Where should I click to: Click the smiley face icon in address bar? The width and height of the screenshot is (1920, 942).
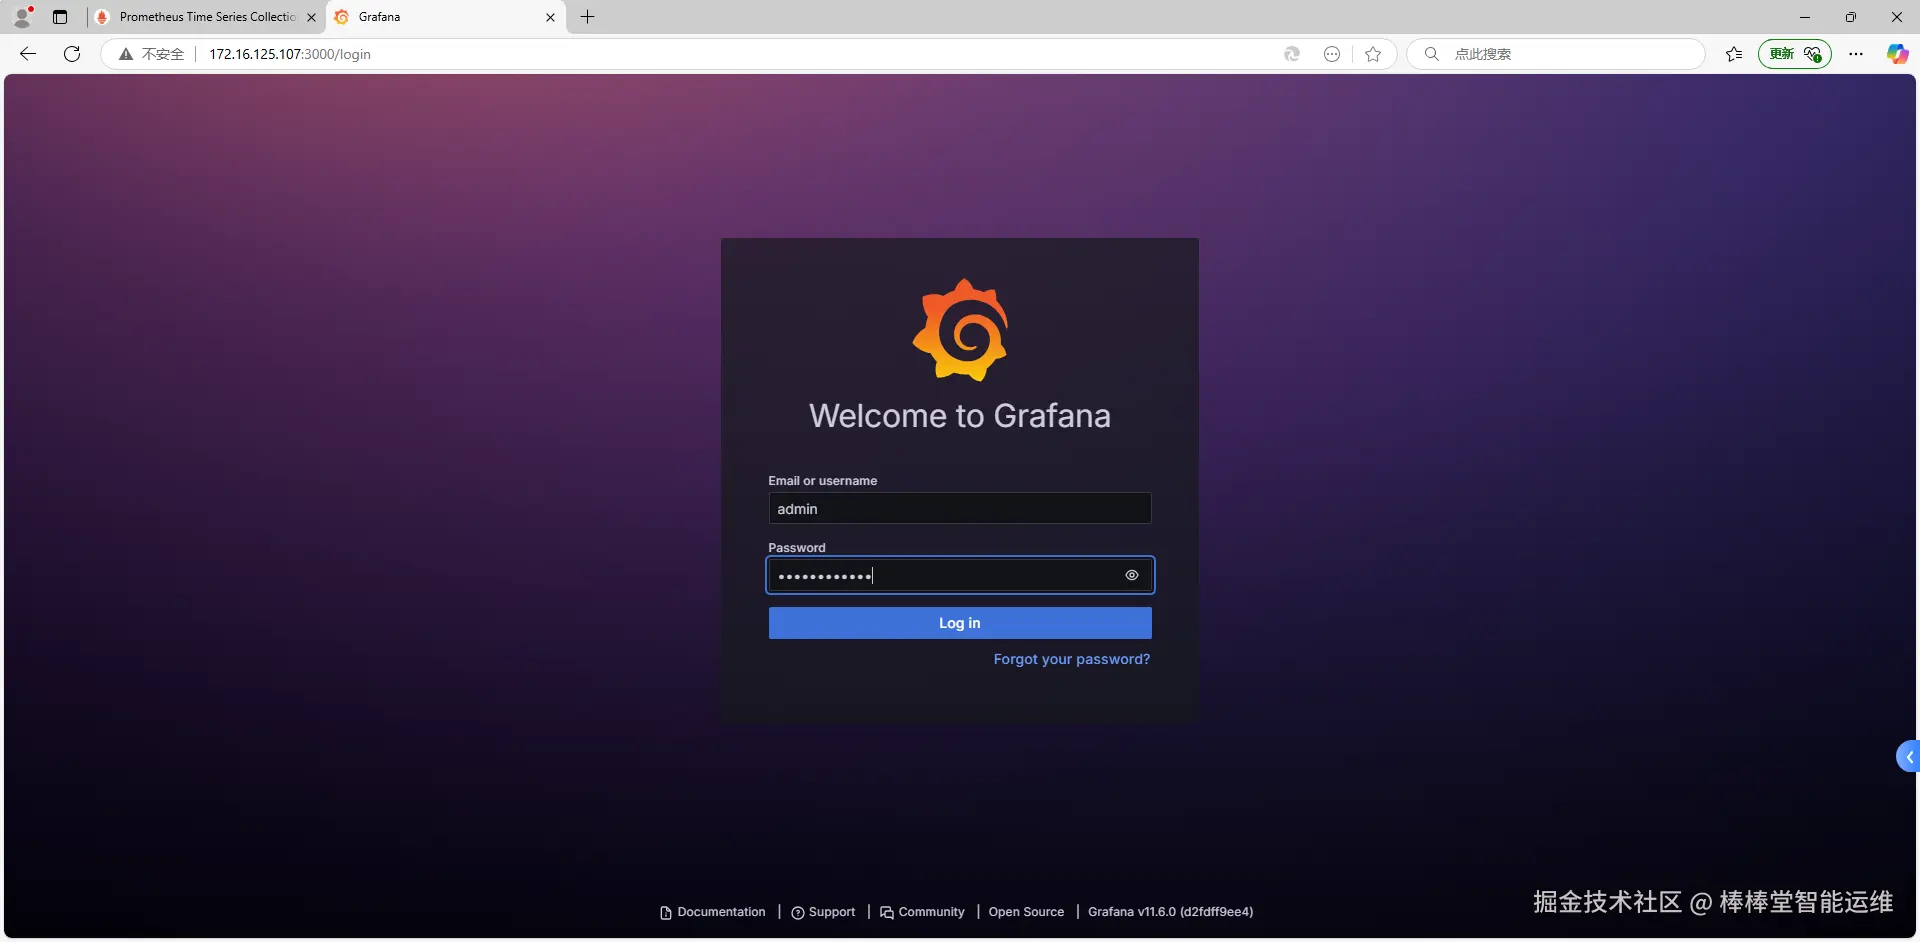click(1332, 54)
